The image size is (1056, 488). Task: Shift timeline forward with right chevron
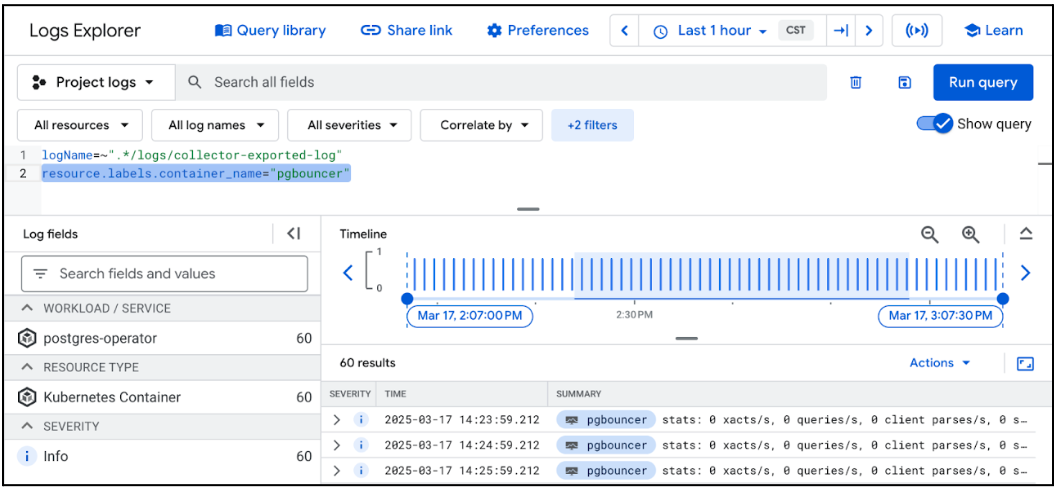[1025, 273]
